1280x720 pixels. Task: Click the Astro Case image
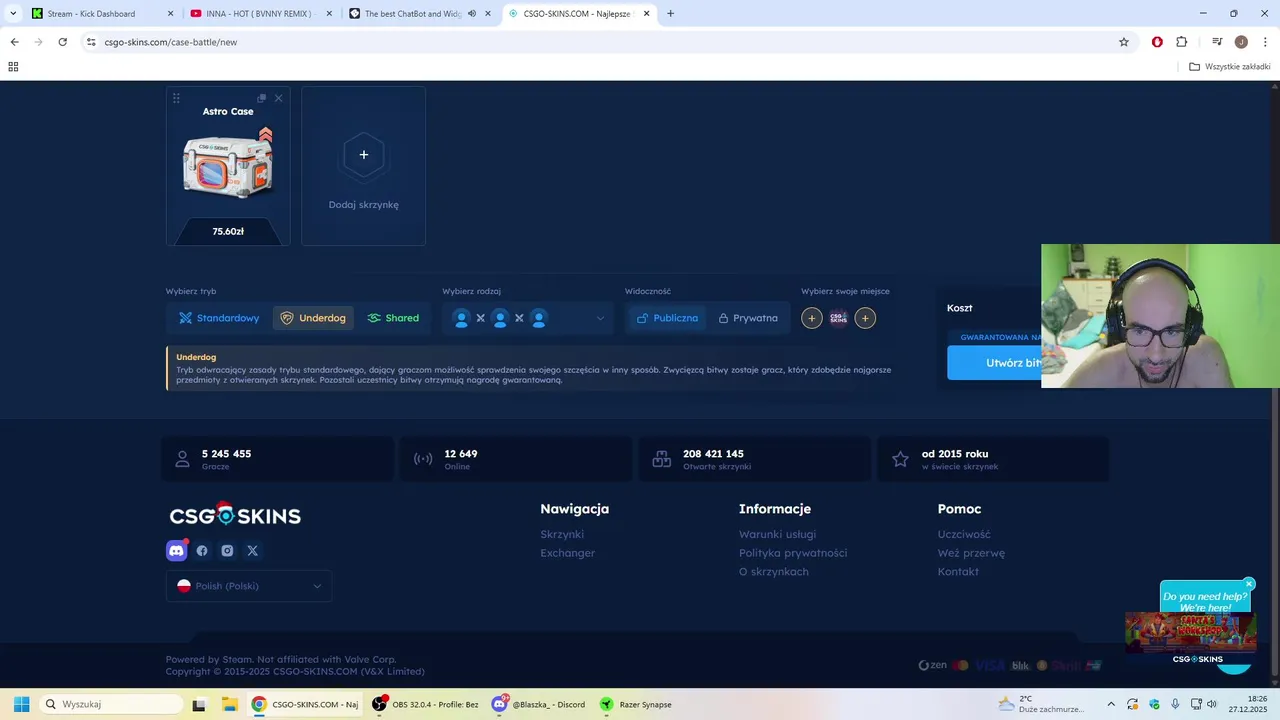click(x=228, y=163)
